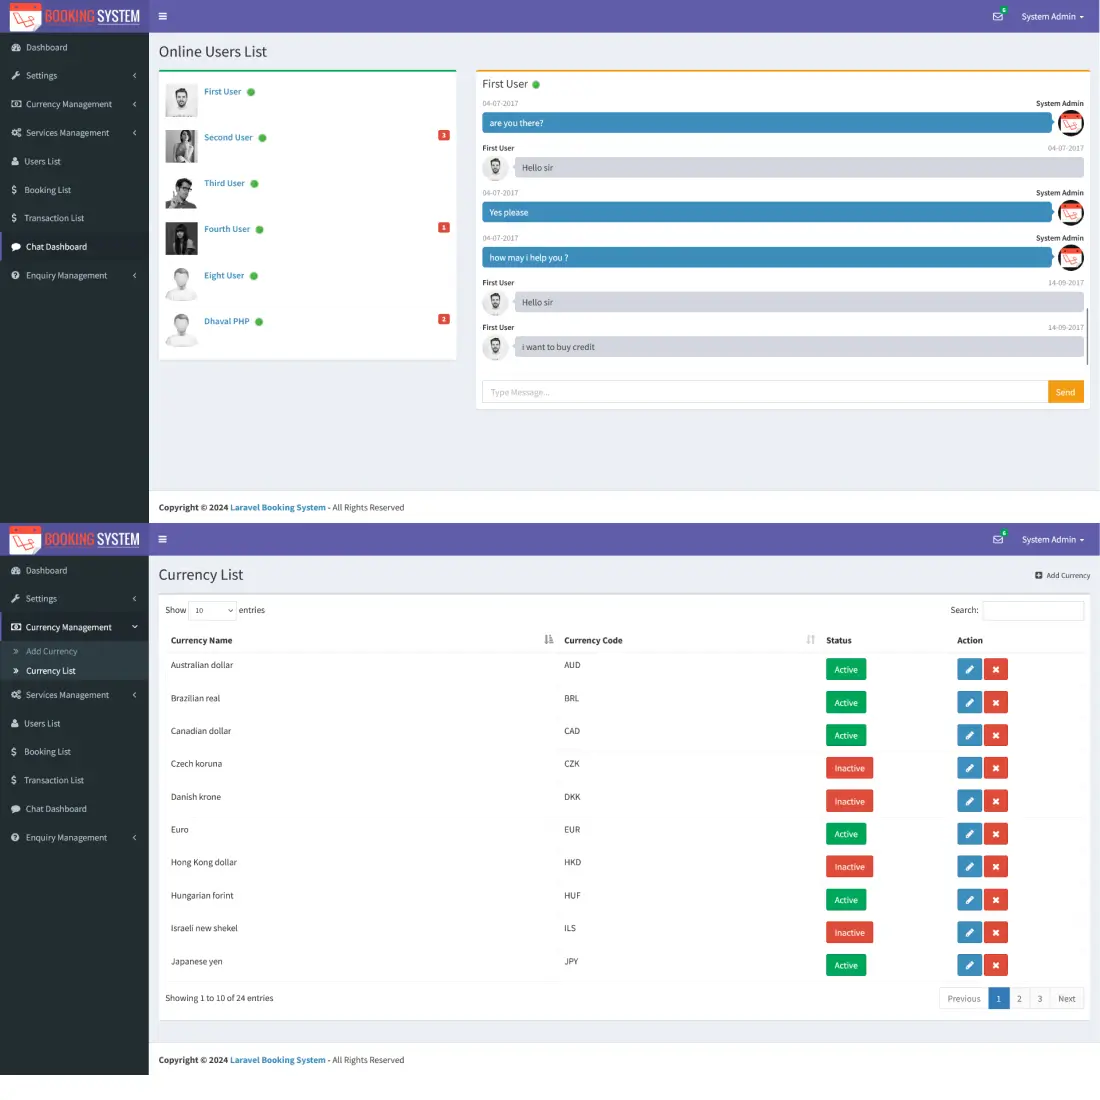1100x1100 pixels.
Task: Open Users List in Online Users page sidebar
Action: click(74, 161)
